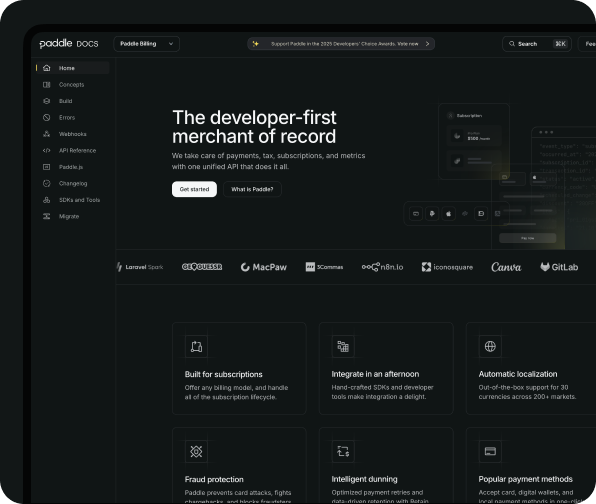Screen dimensions: 596x504
Task: Click the Home icon in the sidebar
Action: click(46, 68)
